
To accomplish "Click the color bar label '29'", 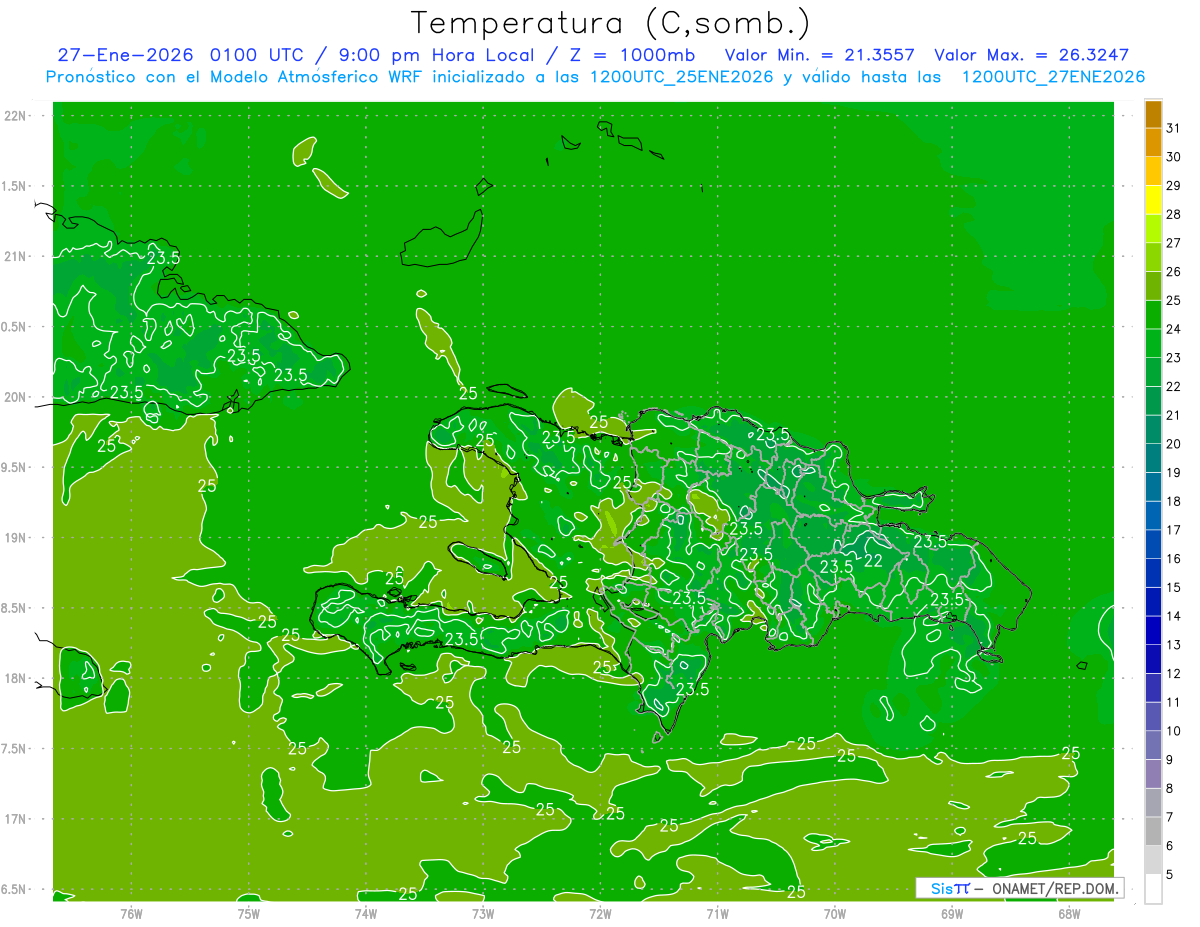I will [1174, 186].
